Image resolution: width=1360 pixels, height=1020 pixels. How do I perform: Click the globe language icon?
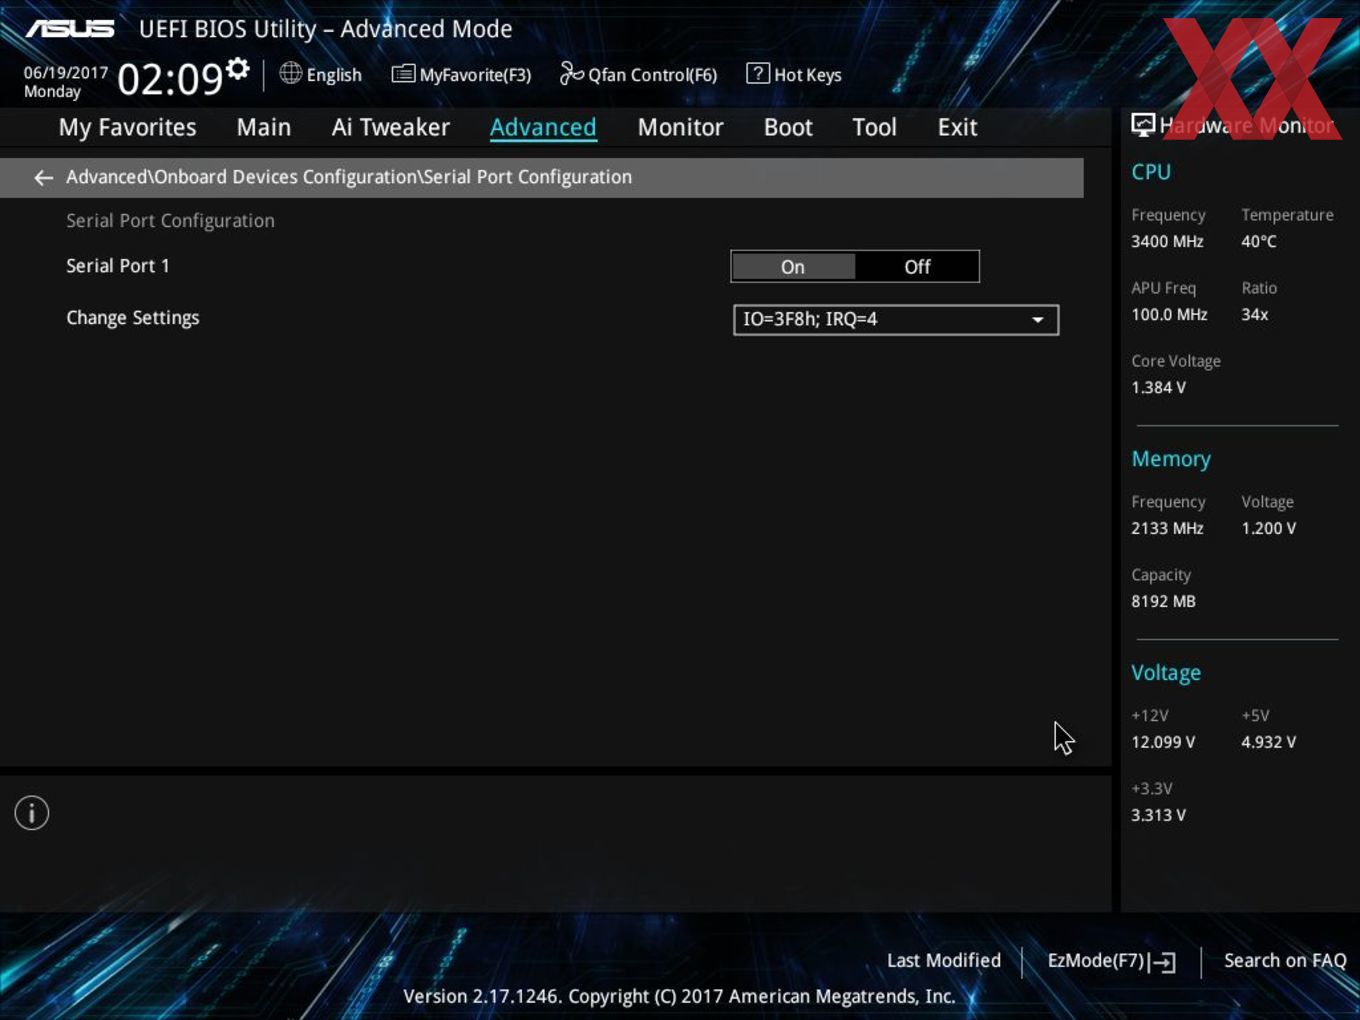pos(290,73)
